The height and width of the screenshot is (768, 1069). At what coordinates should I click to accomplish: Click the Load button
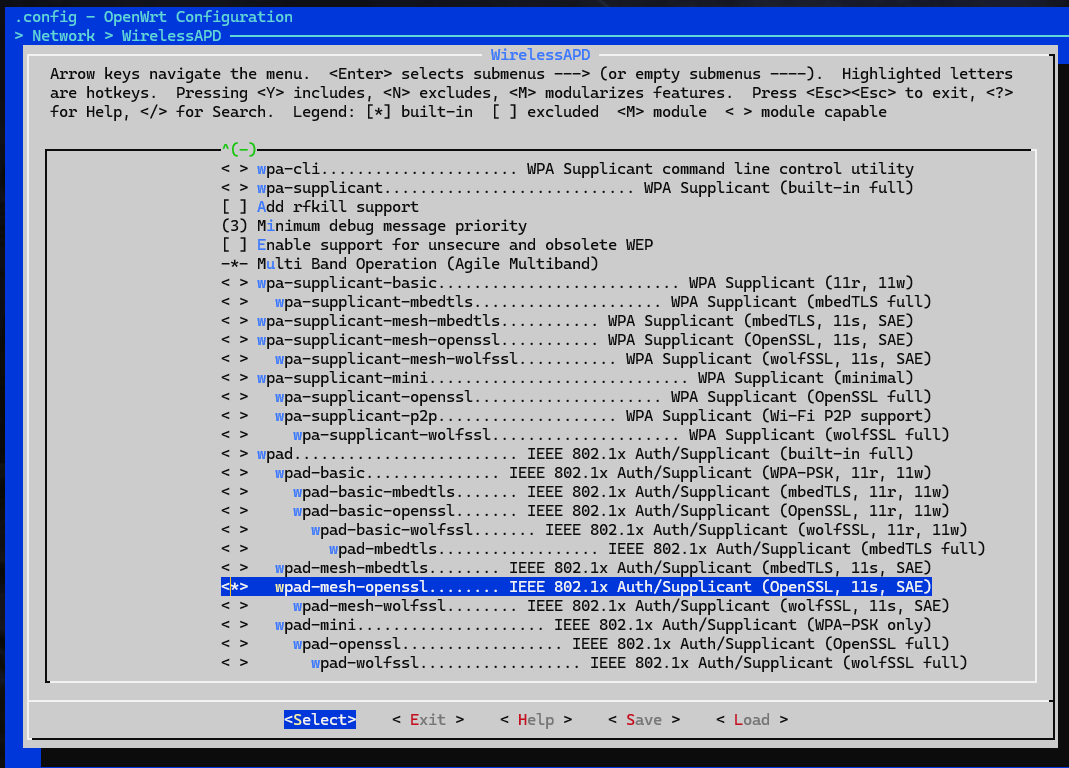coord(752,720)
